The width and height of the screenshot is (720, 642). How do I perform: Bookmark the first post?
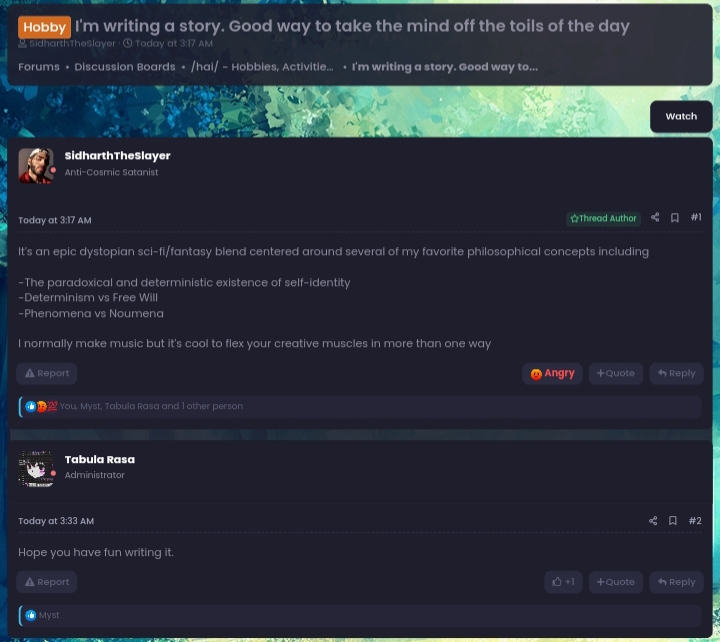pos(675,218)
